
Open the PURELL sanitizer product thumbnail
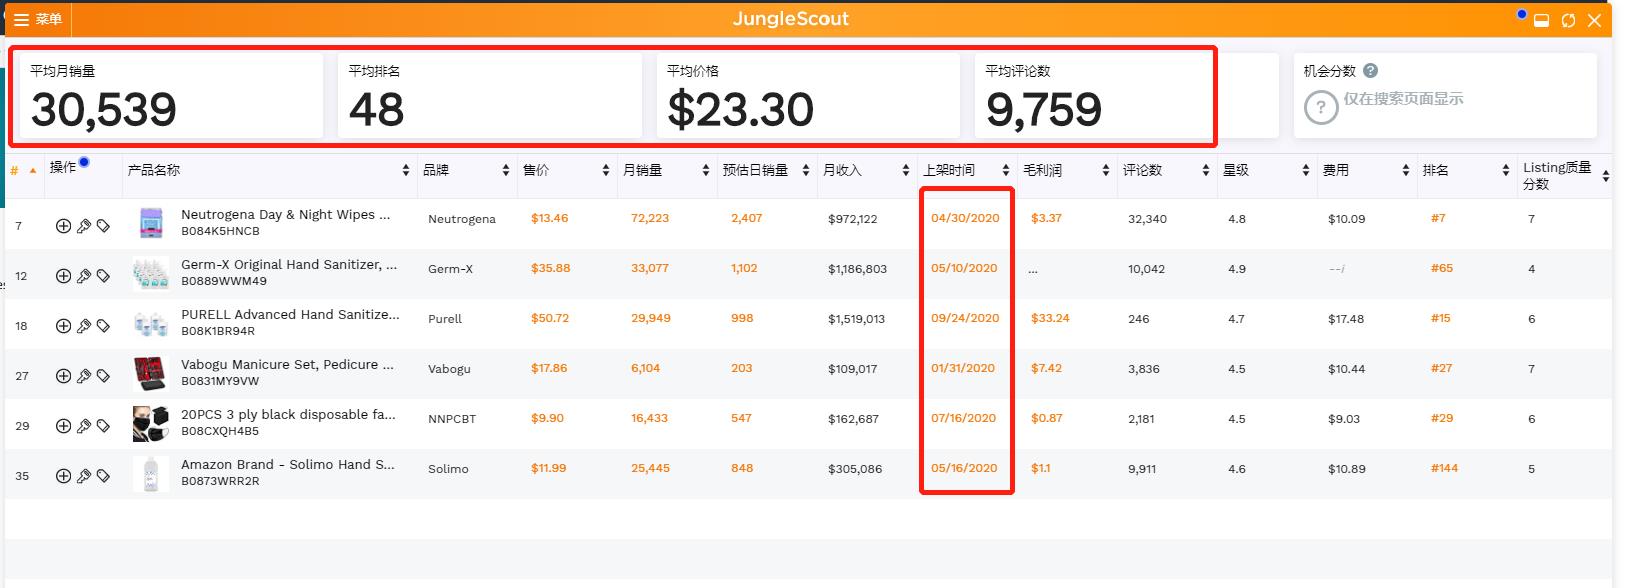(x=151, y=322)
